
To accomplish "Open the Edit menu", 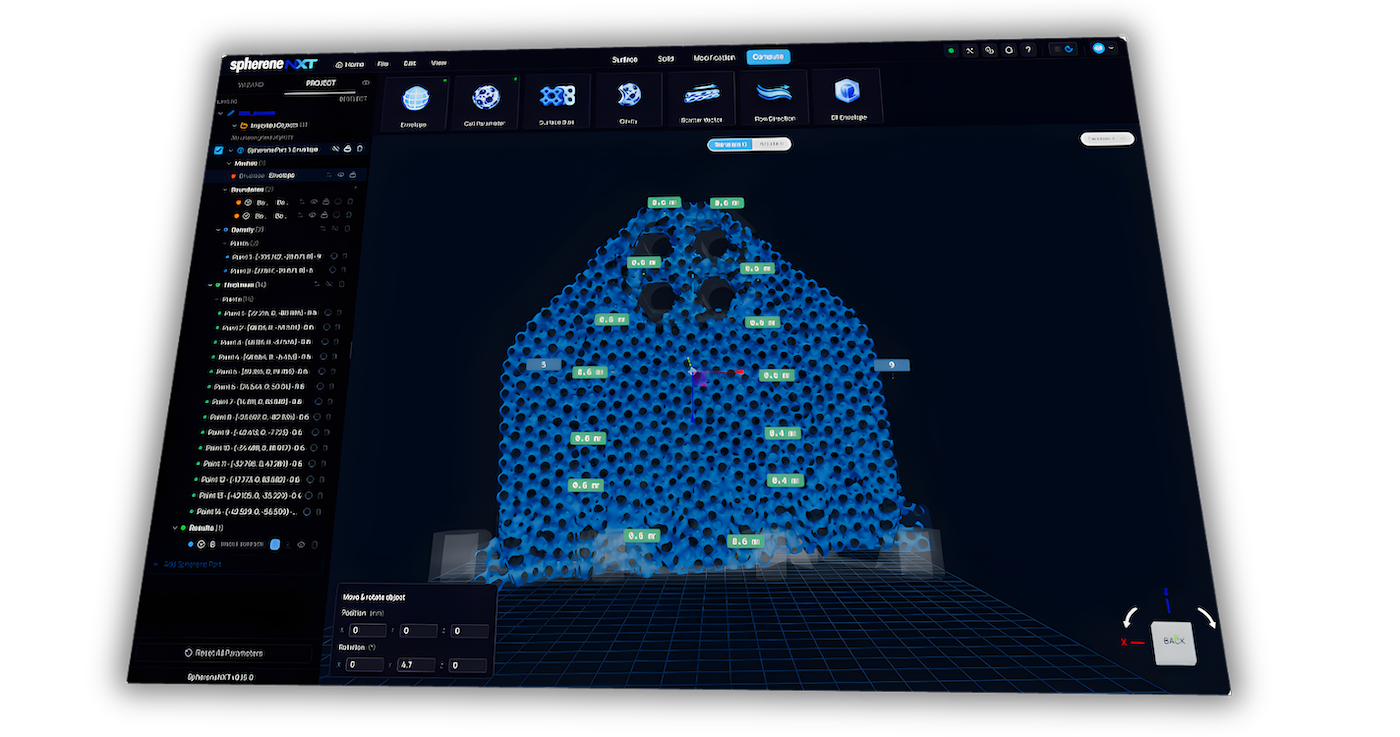I will [409, 63].
